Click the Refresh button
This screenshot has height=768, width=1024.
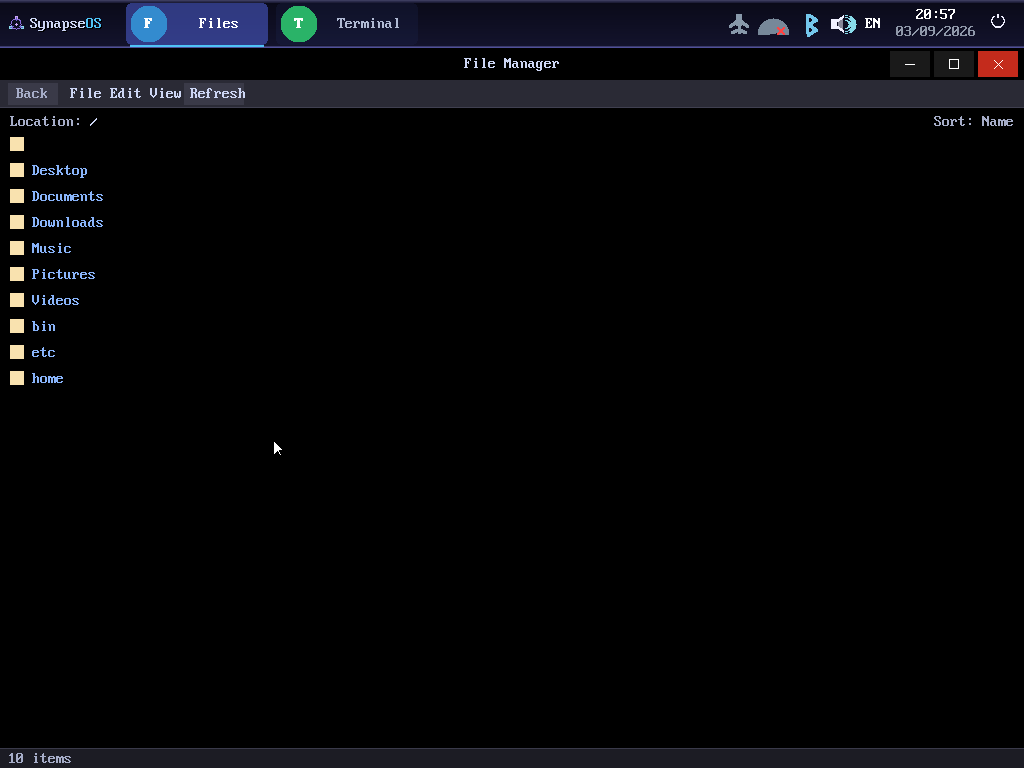tap(217, 93)
